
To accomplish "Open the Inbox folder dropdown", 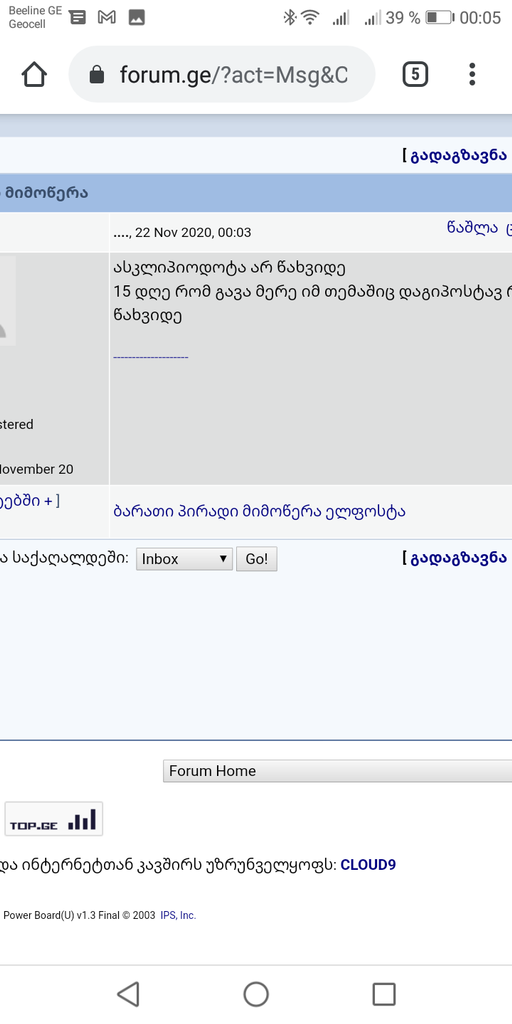I will [184, 559].
